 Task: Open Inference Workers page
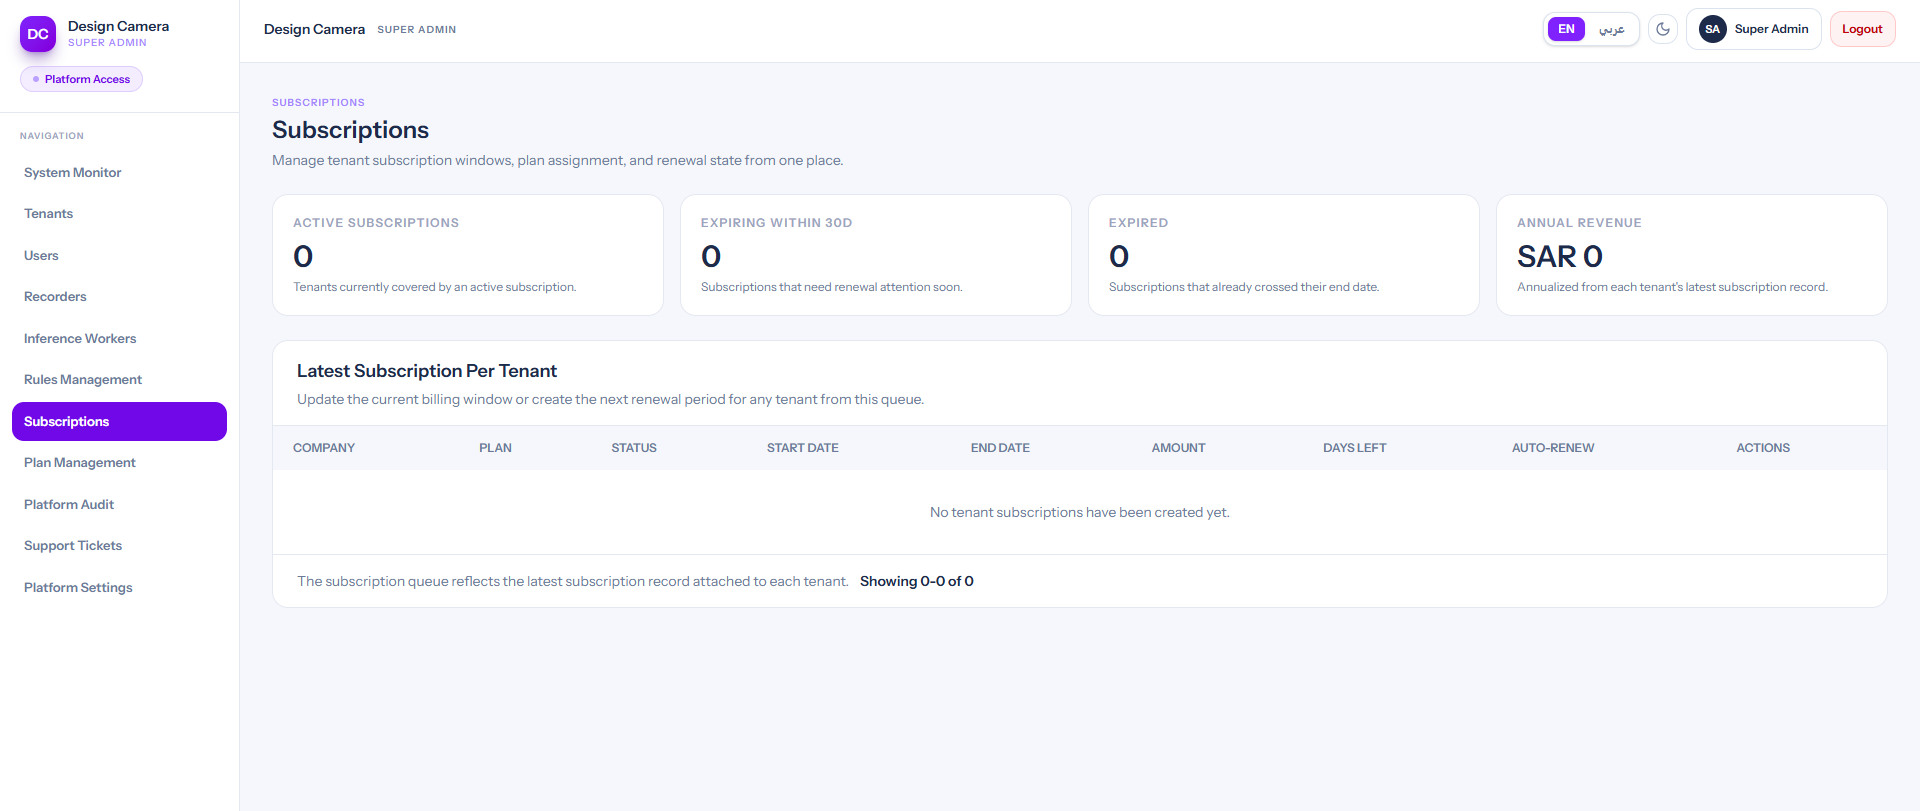click(119, 339)
